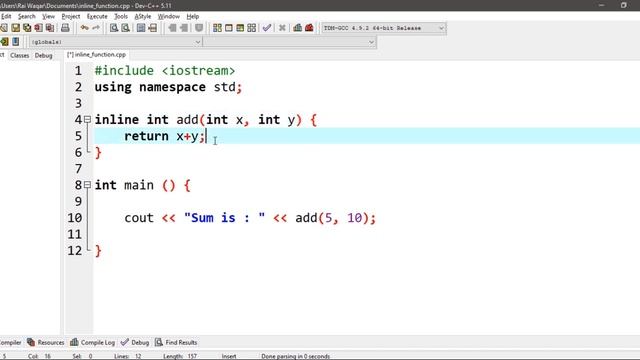Click the Stop execution X icon
Image resolution: width=640 pixels, height=360 pixels.
[282, 28]
